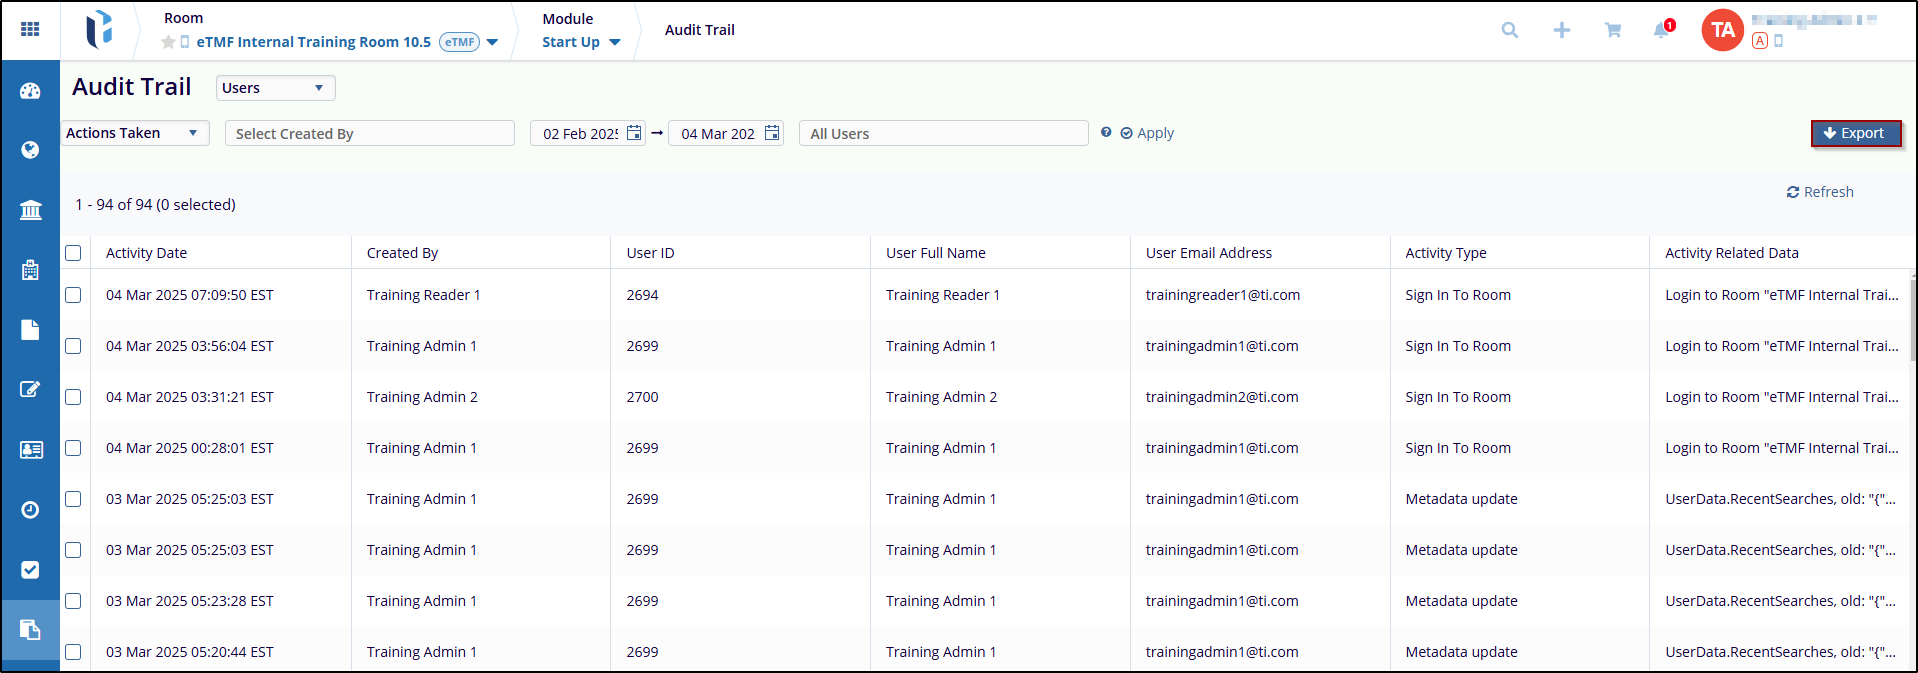Open the globe icon in sidebar
Viewport: 1918px width, 673px height.
click(x=30, y=150)
